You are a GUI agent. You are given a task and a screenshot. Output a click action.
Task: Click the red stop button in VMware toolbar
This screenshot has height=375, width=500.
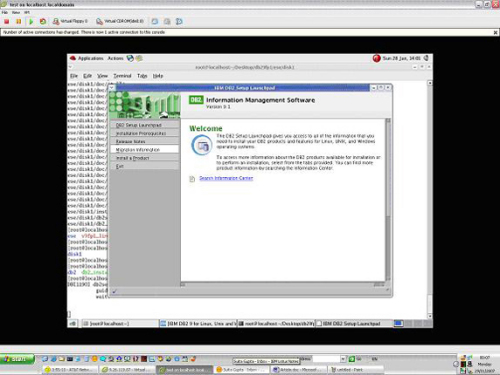7,21
